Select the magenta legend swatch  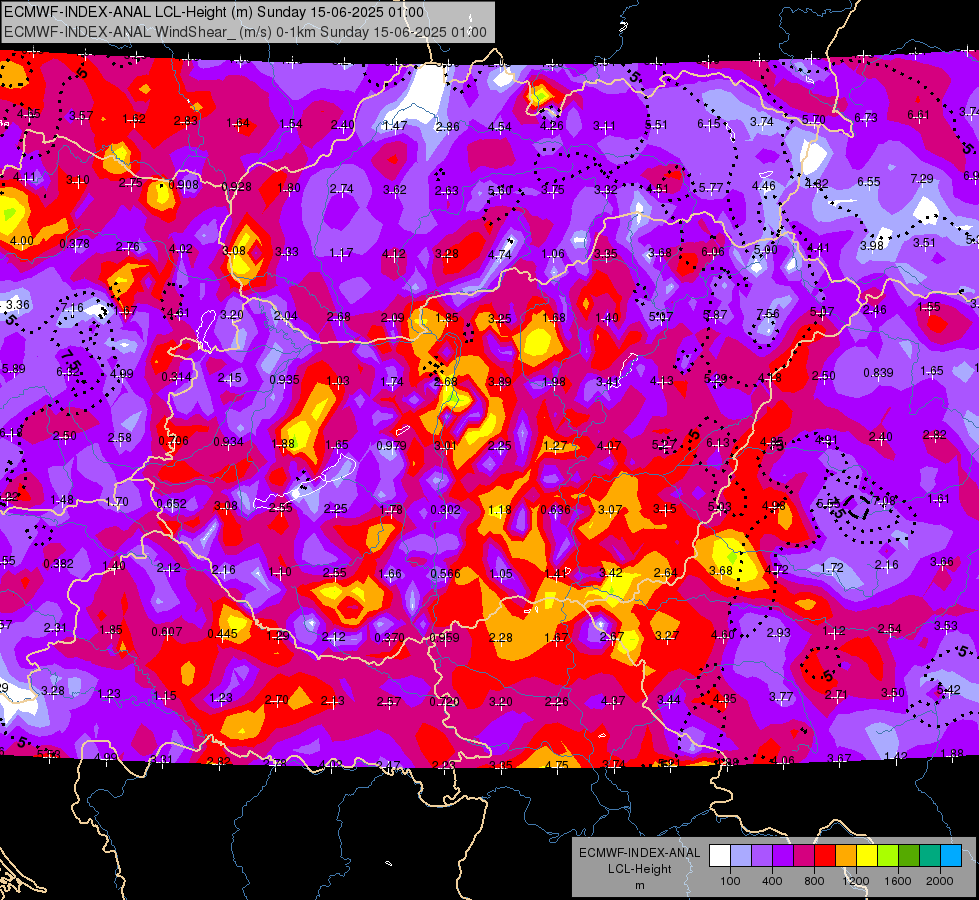[x=804, y=856]
